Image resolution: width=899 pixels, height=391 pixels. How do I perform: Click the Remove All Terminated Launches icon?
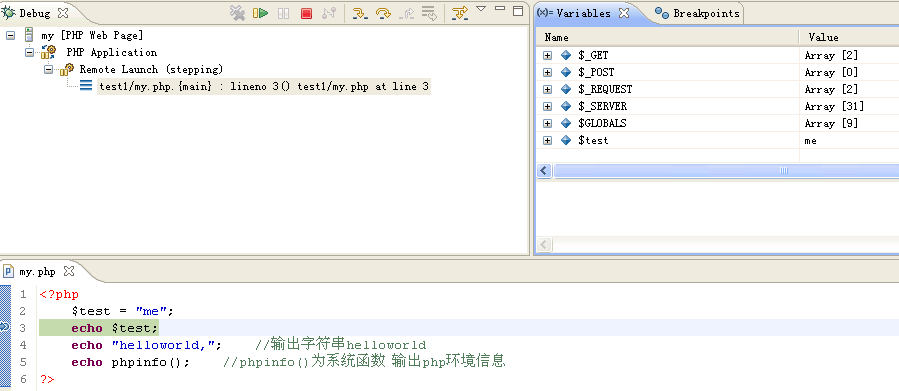point(237,13)
